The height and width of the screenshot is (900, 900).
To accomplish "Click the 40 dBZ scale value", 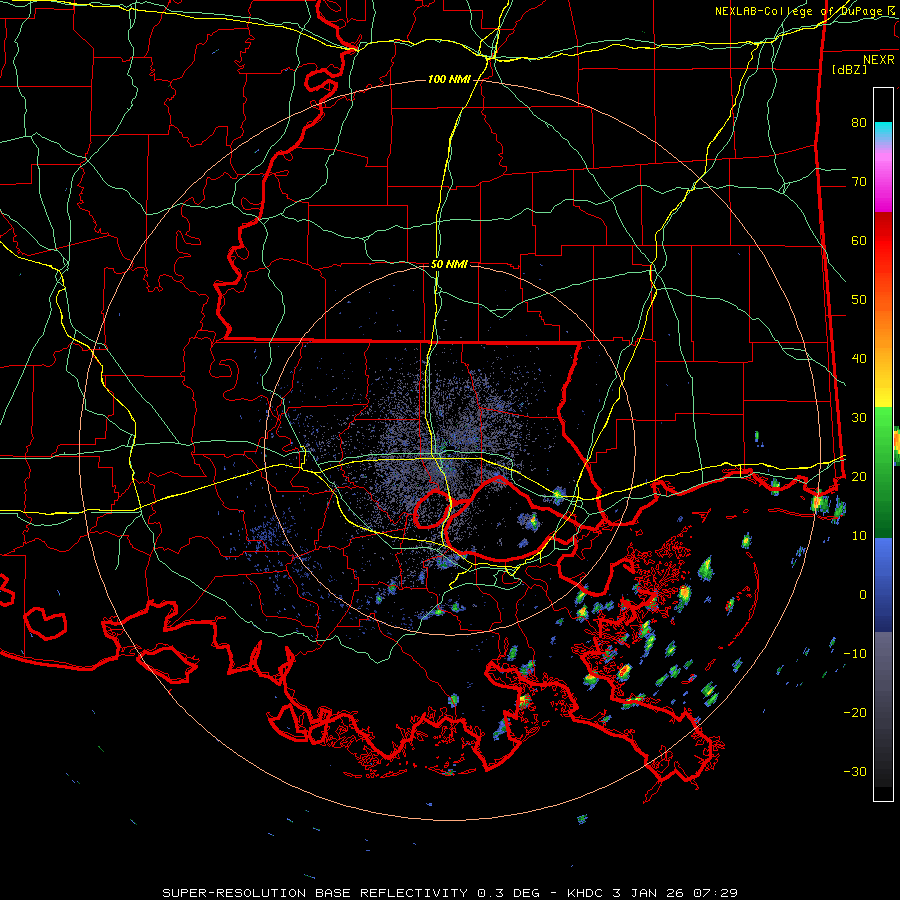I will 859,359.
